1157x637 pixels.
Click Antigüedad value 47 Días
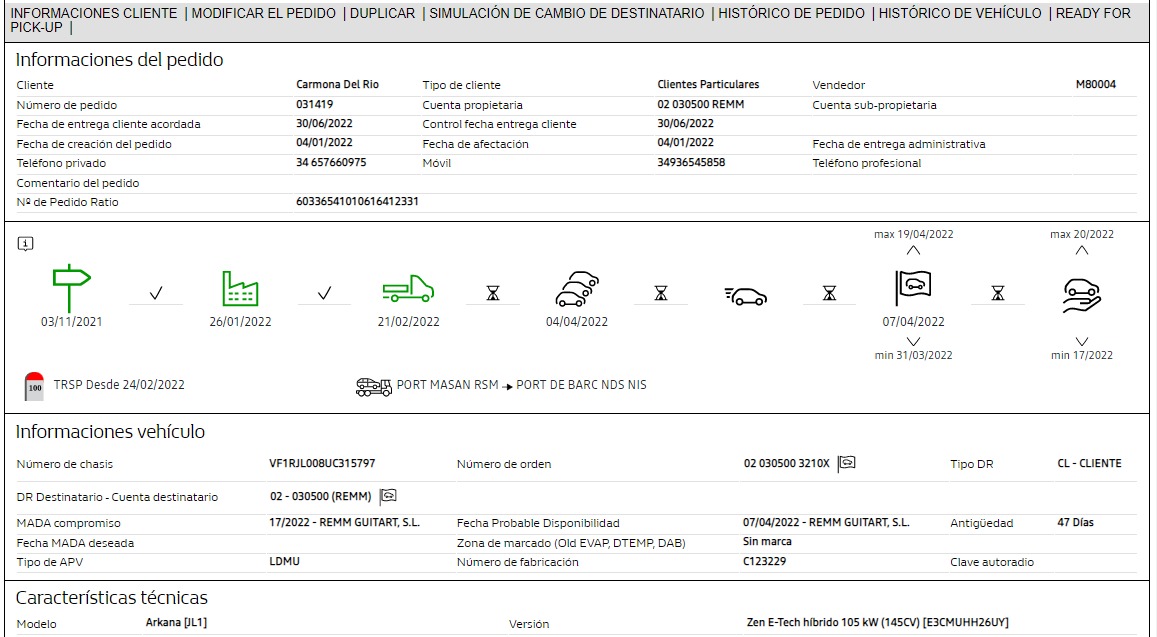(x=1075, y=522)
